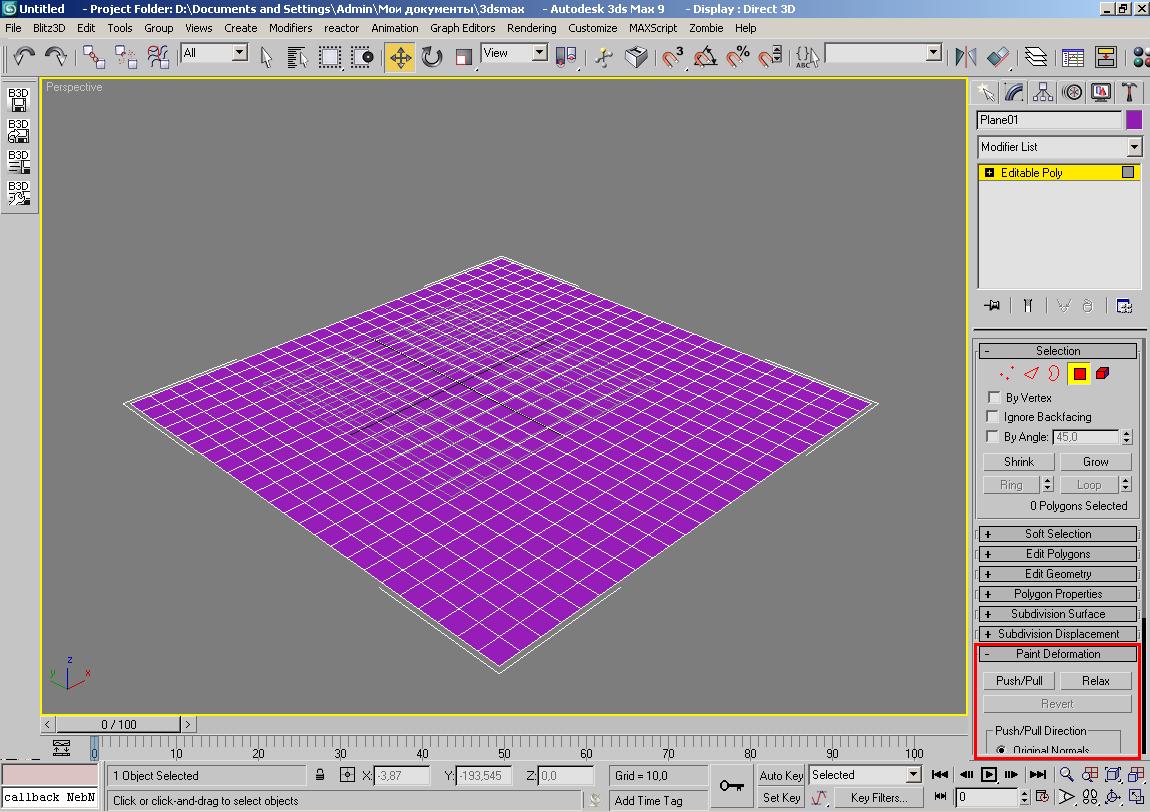
Task: Click the Pin Stack icon
Action: coord(991,306)
